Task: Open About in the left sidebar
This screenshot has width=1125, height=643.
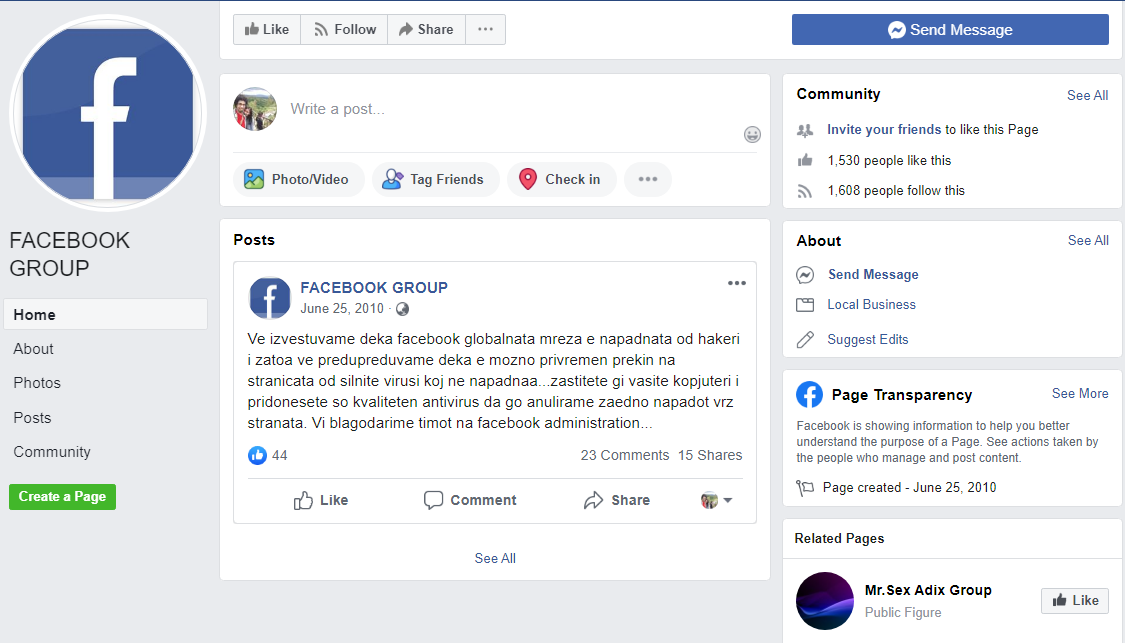Action: pos(33,349)
